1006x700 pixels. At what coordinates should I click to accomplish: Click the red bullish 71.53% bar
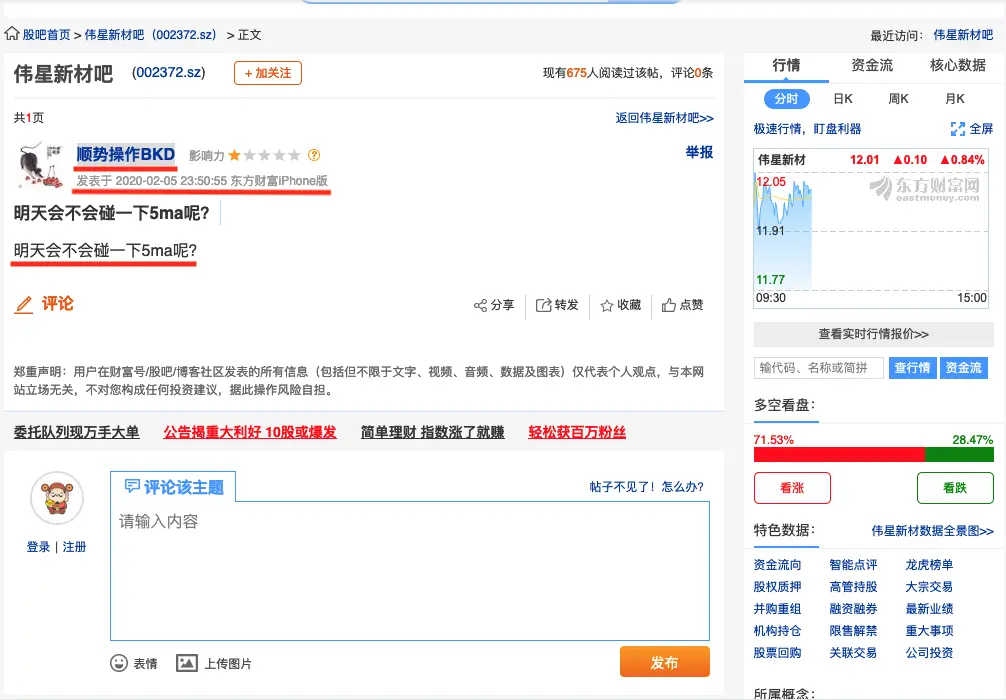(x=839, y=455)
